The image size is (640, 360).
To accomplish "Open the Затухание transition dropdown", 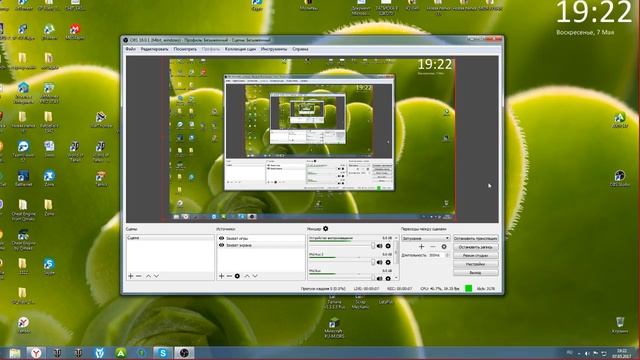I will pyautogui.click(x=426, y=238).
